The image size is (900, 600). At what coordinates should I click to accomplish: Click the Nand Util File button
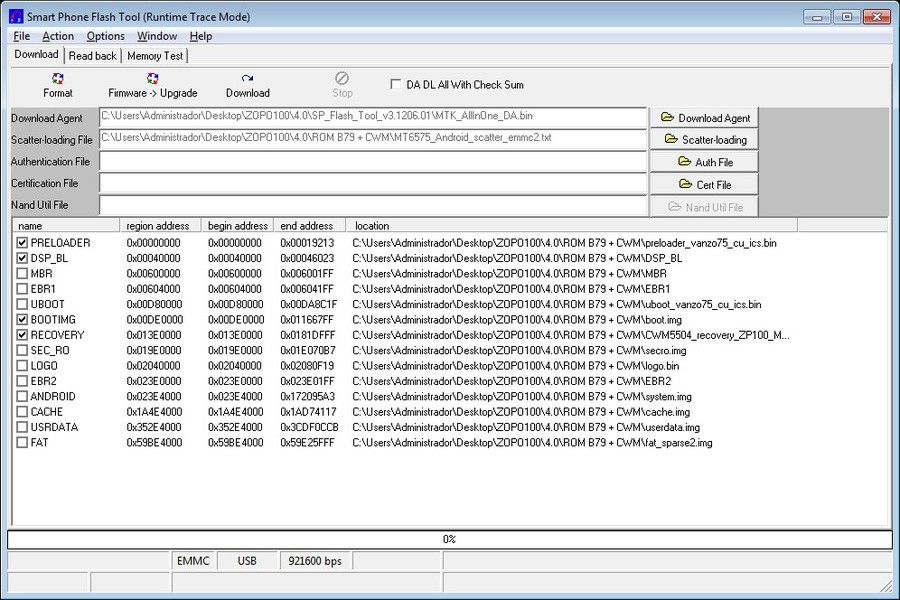[704, 207]
